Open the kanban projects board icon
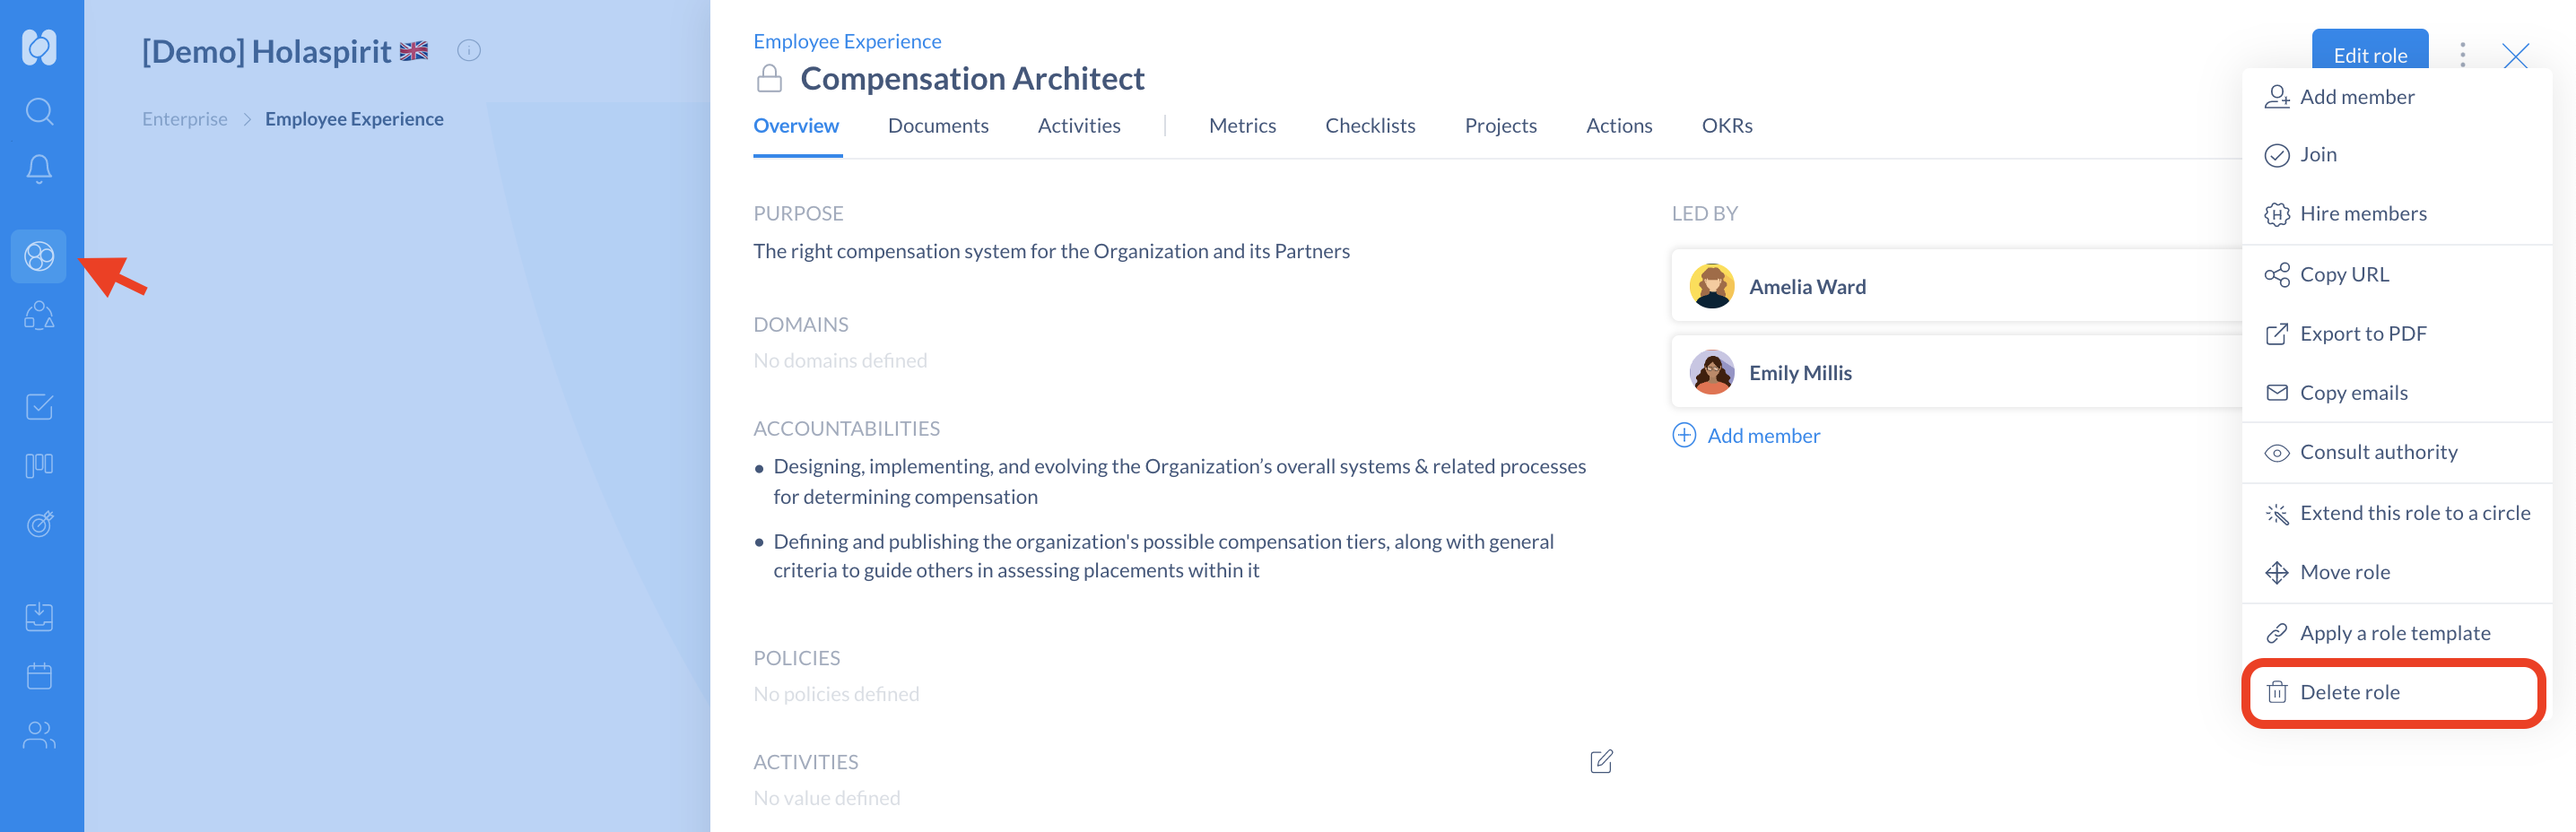 point(39,466)
